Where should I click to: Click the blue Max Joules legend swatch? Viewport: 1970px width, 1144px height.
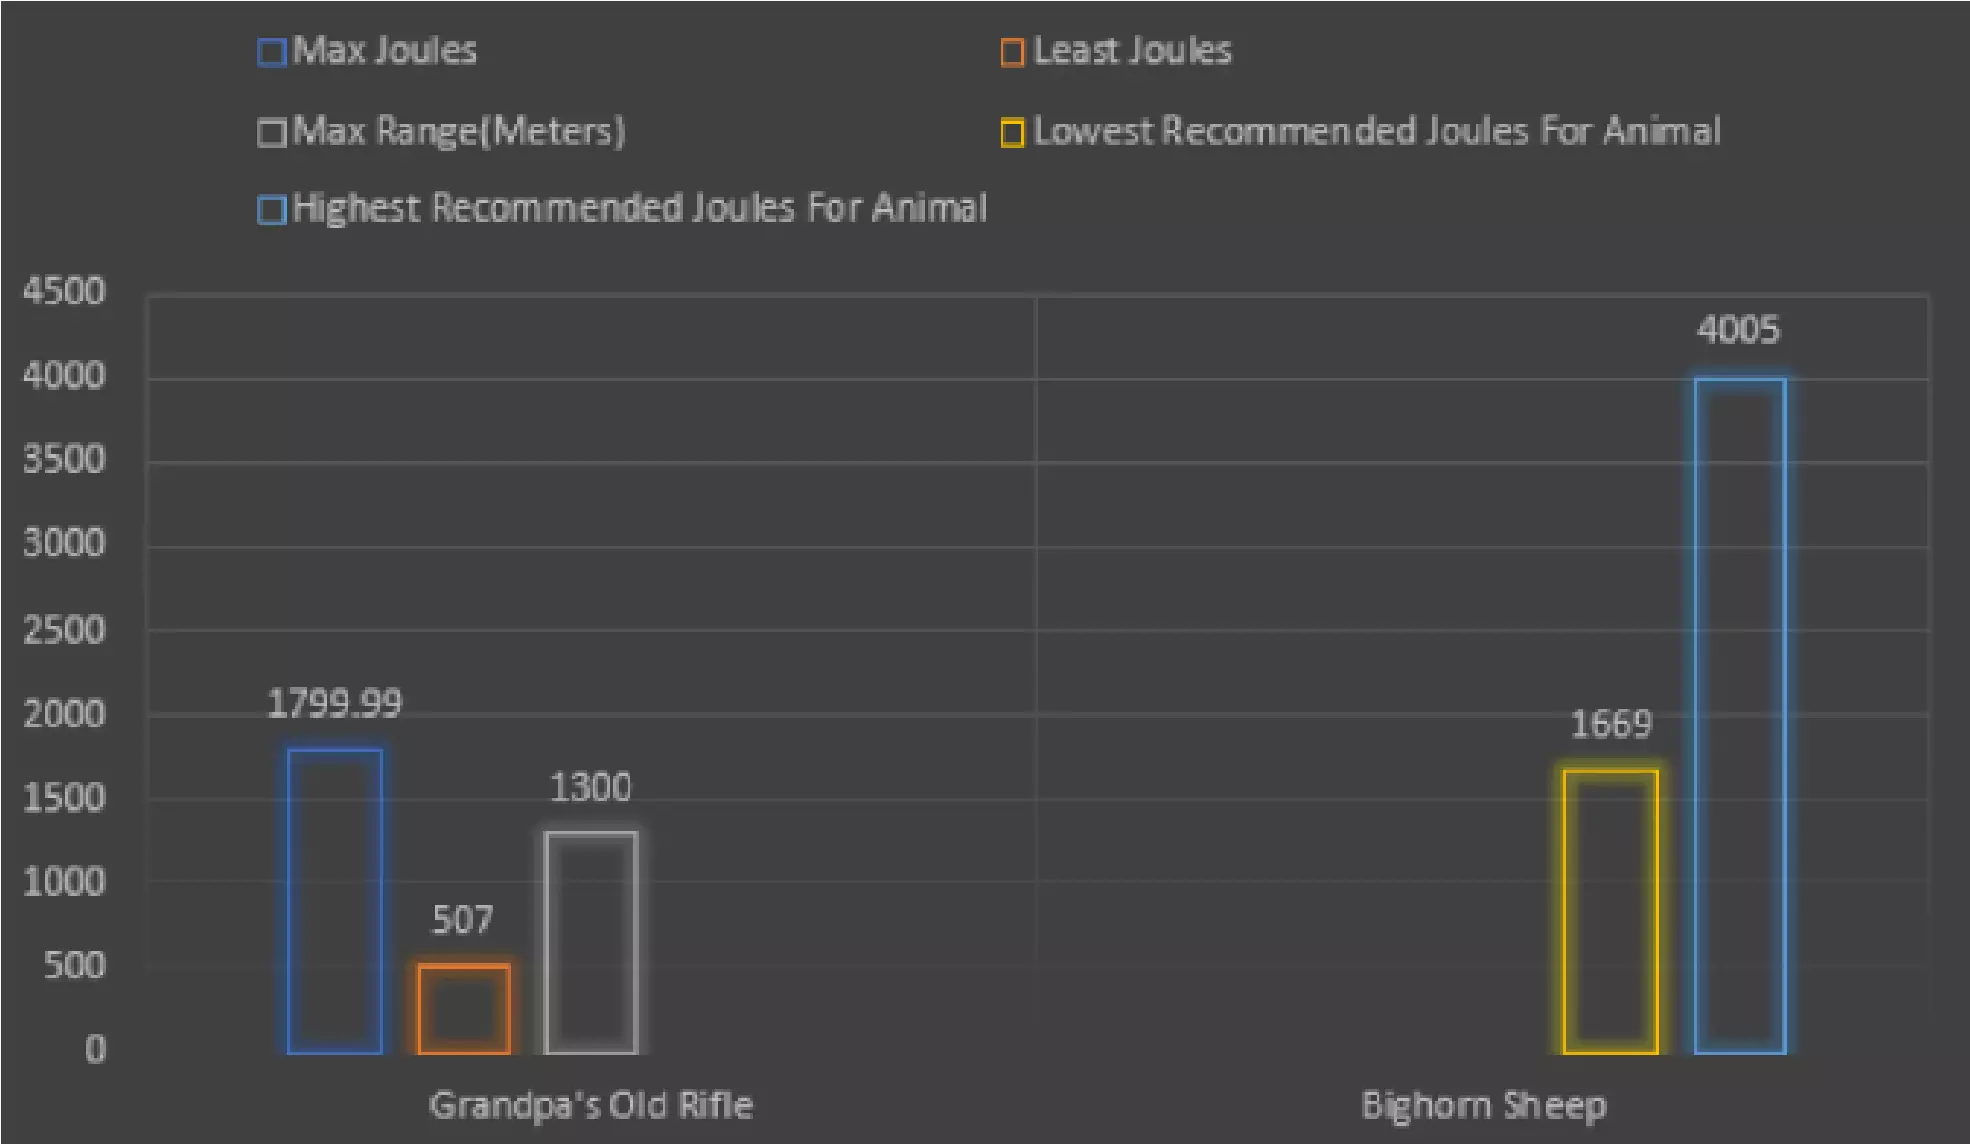click(x=271, y=52)
